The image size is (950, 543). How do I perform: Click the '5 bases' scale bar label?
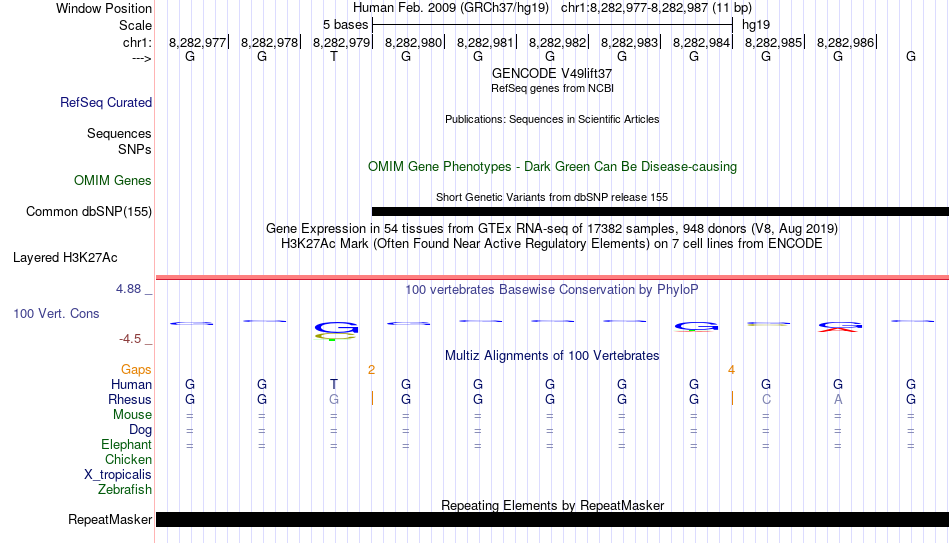pyautogui.click(x=345, y=25)
